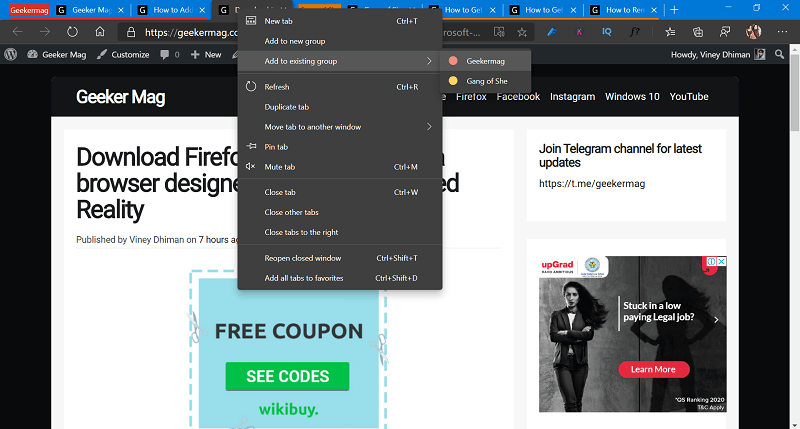Reload the page with the refresh icon

click(x=72, y=32)
